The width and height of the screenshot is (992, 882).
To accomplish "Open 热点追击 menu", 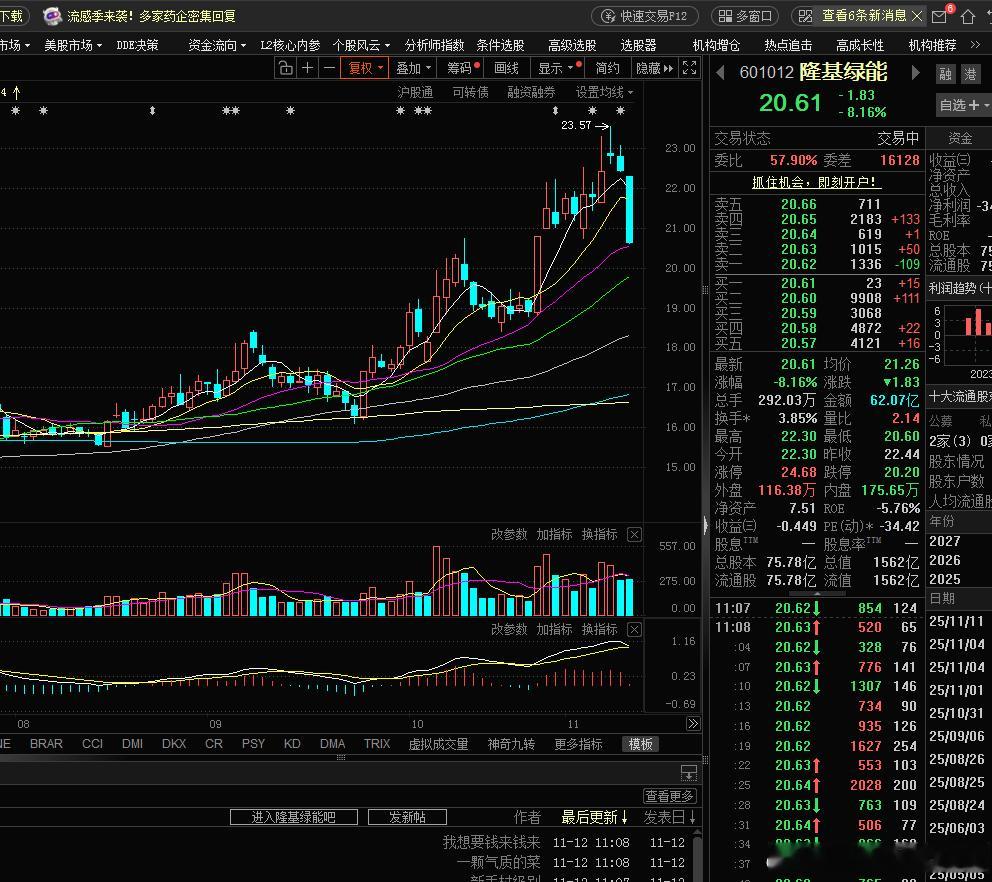I will 788,45.
